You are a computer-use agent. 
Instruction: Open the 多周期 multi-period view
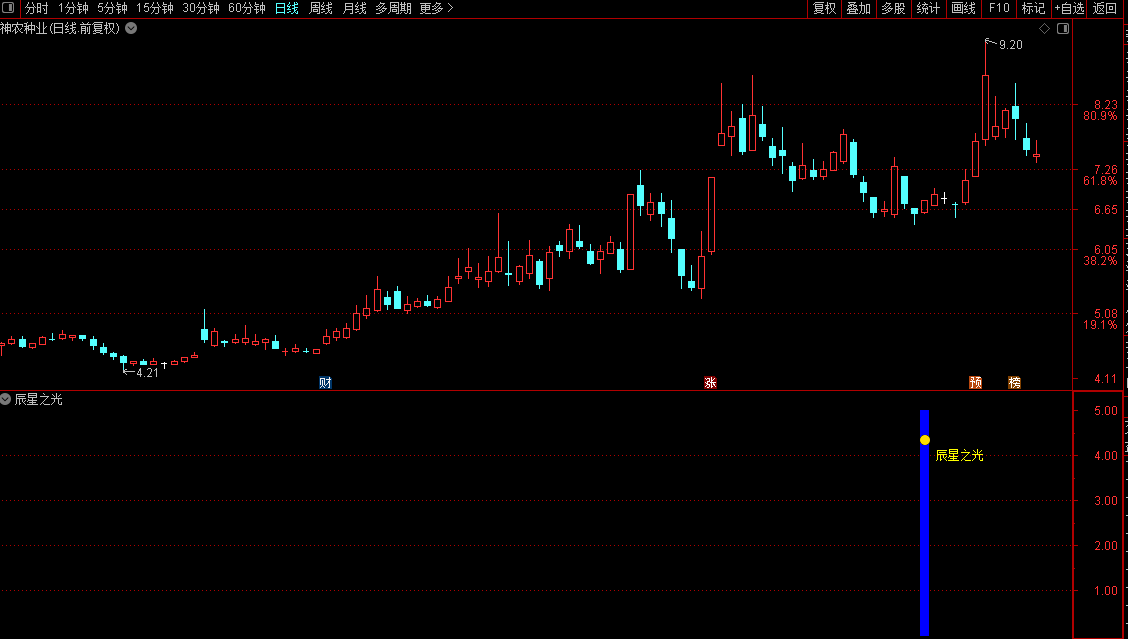point(394,9)
